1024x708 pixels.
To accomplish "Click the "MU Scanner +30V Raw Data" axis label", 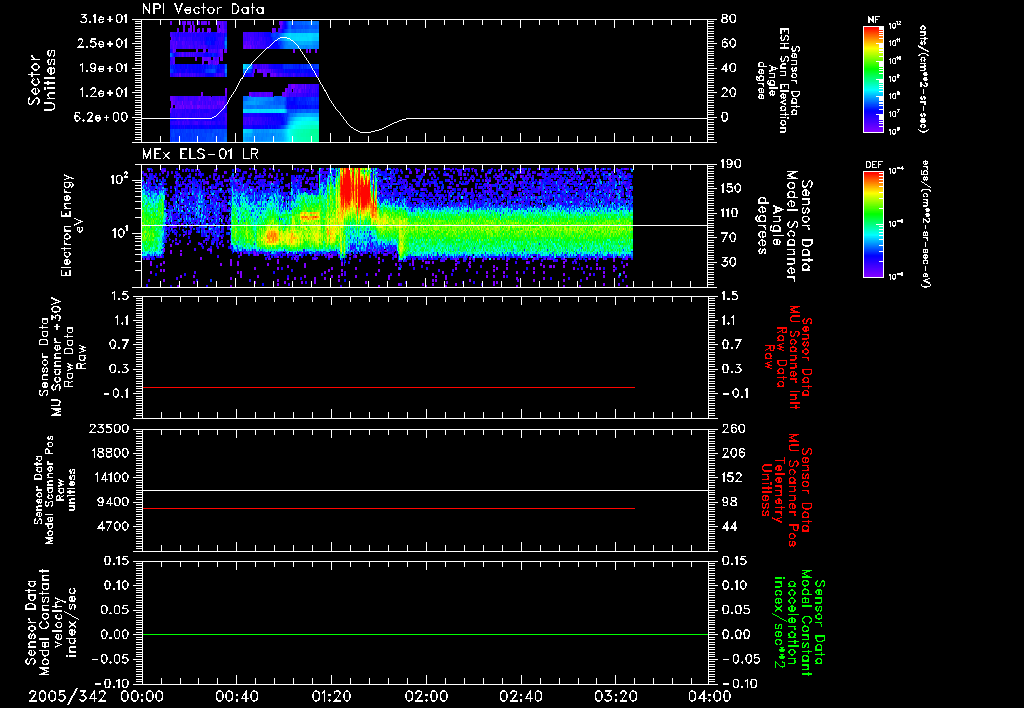I will pyautogui.click(x=63, y=357).
